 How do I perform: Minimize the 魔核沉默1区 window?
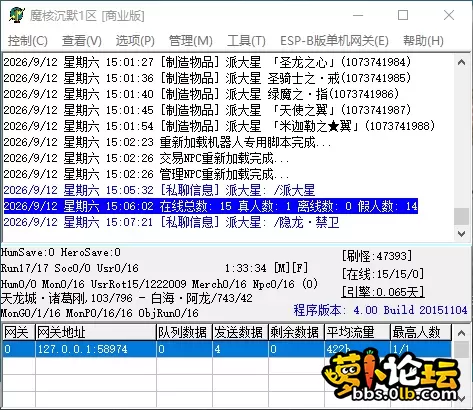[x=358, y=15]
